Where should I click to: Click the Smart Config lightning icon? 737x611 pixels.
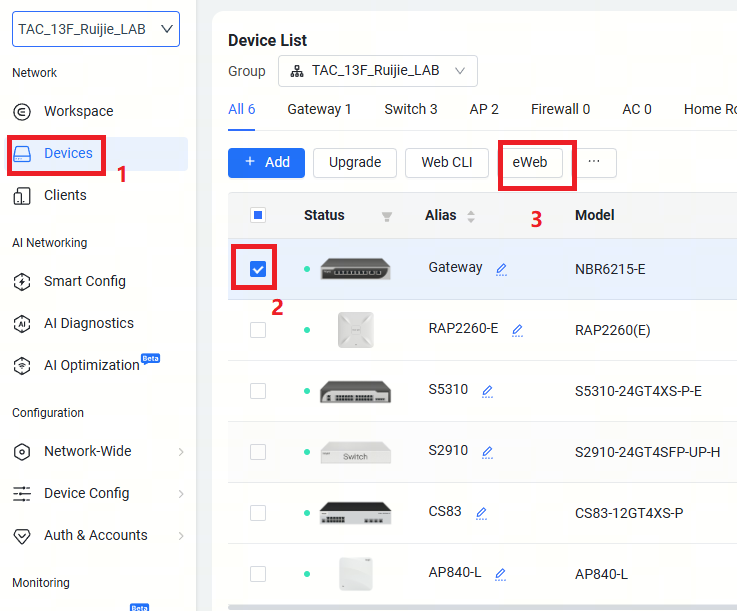click(22, 282)
